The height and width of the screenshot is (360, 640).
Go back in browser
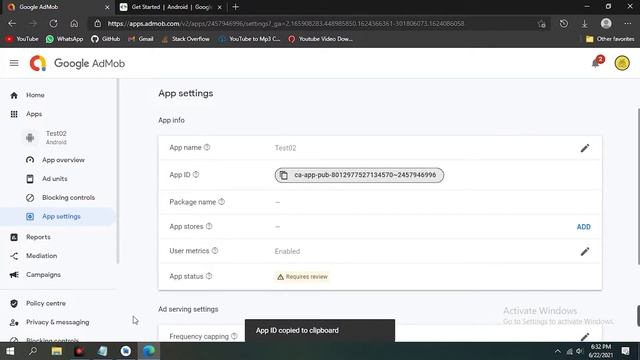pyautogui.click(x=12, y=24)
